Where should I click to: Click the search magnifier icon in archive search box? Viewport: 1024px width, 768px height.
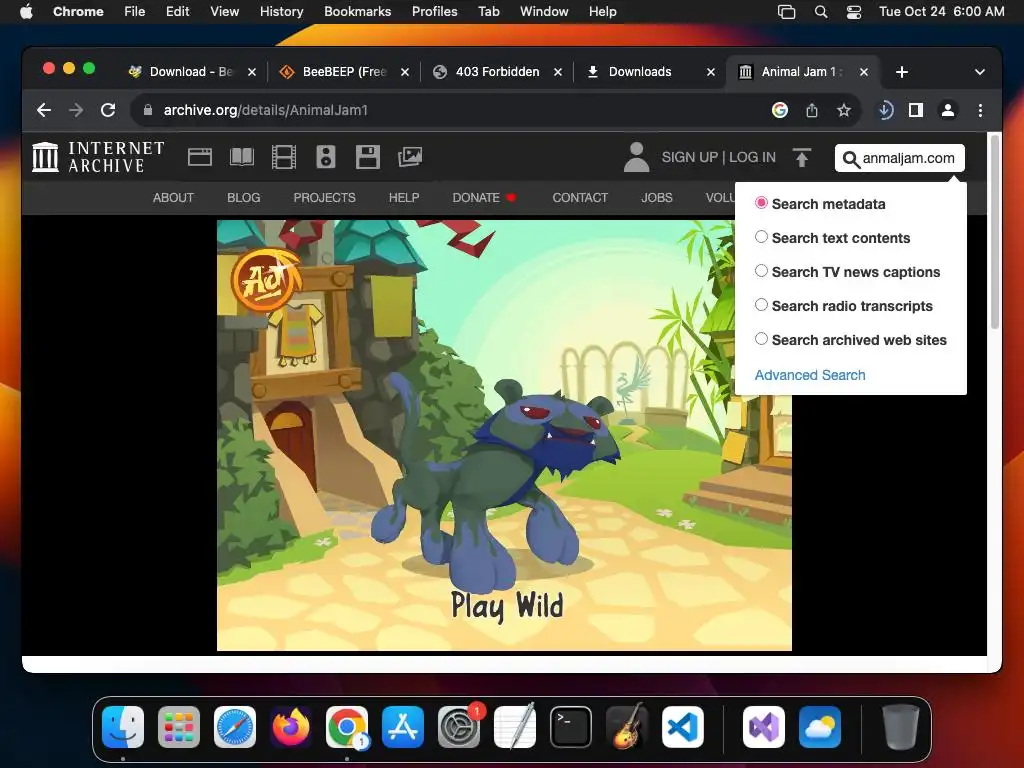850,159
